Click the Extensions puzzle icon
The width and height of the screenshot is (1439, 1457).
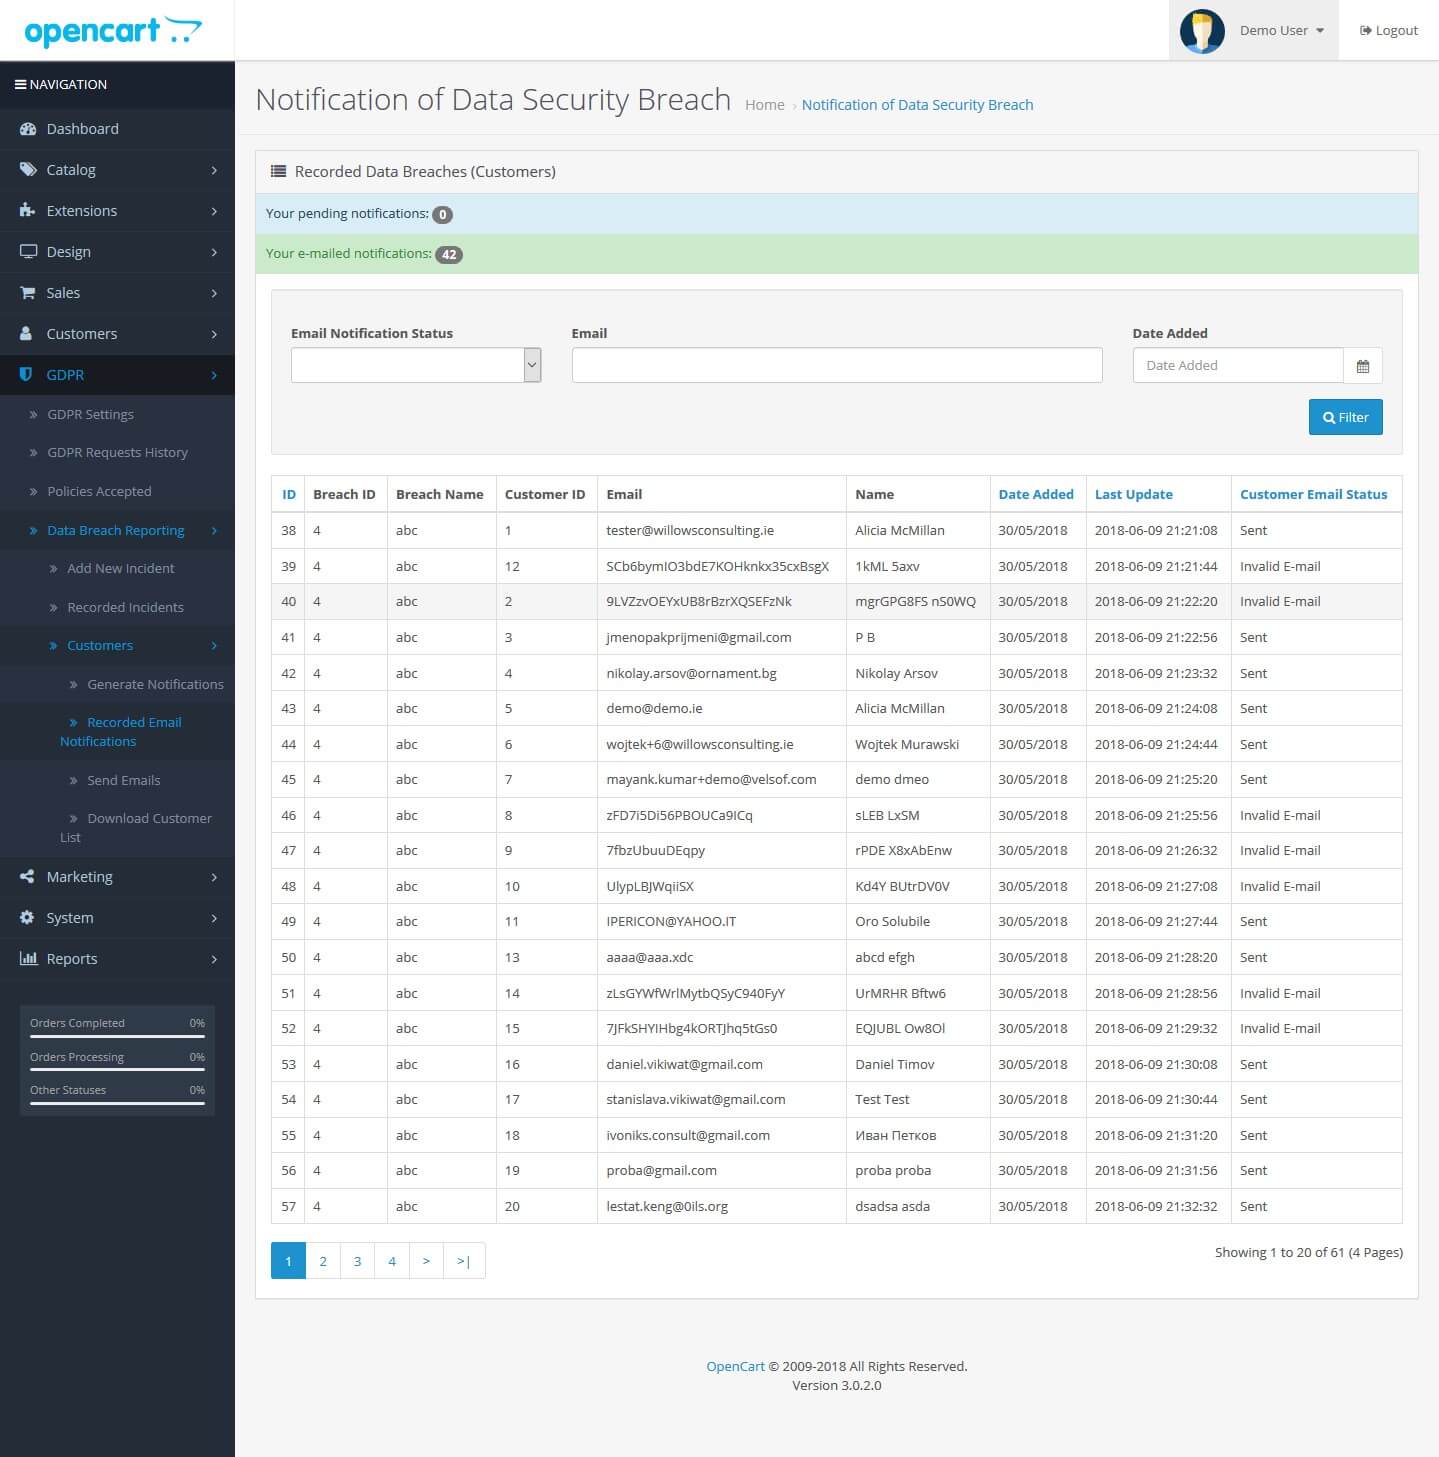(28, 211)
